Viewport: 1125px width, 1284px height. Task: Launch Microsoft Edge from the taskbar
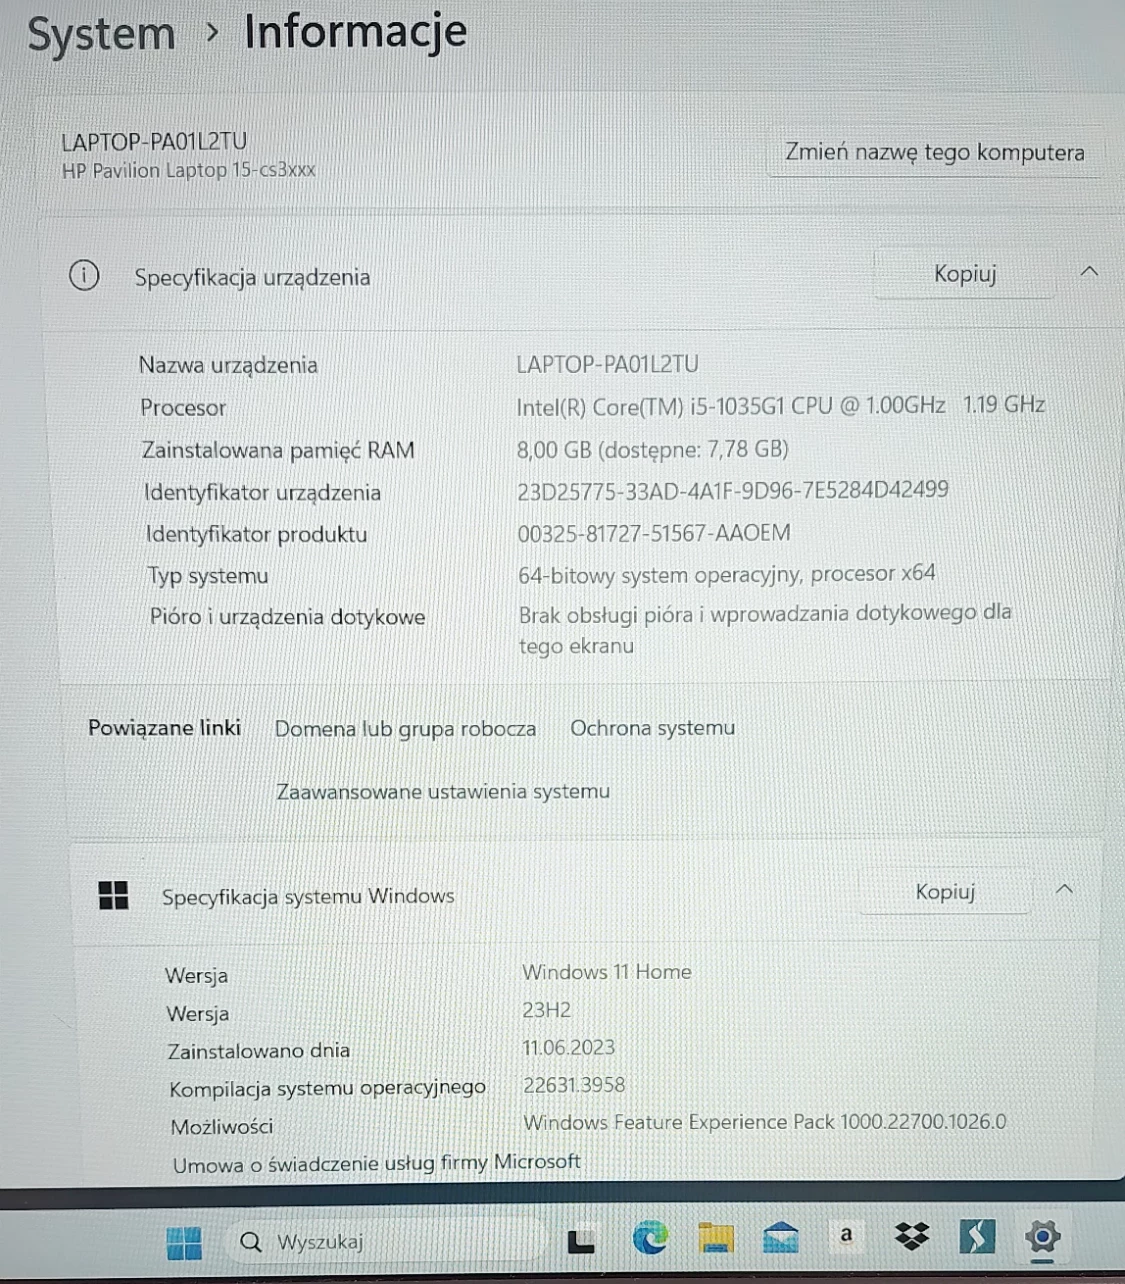pos(650,1239)
